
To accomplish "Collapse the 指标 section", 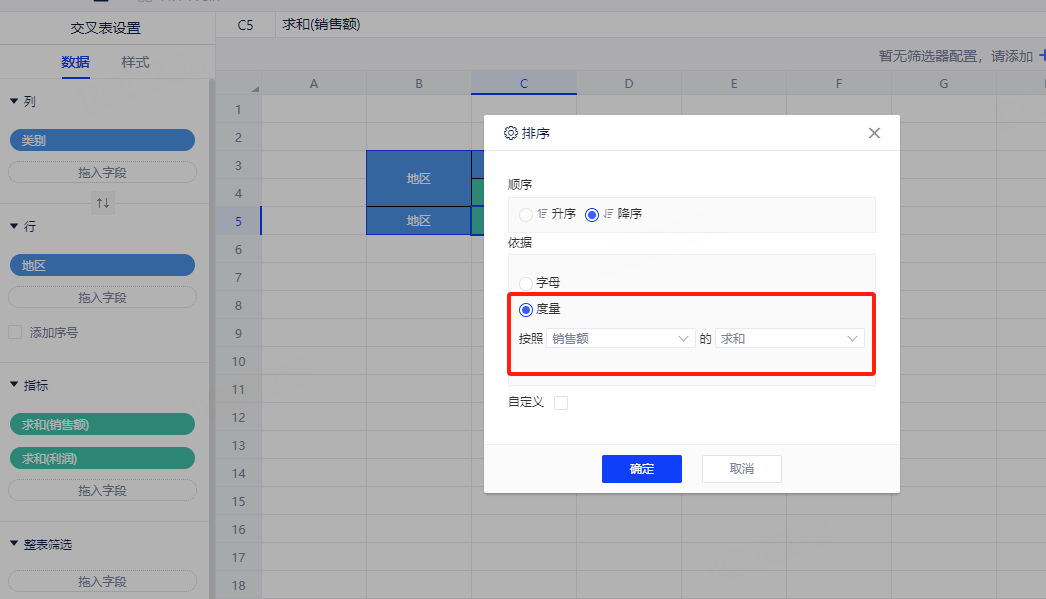I will pos(14,385).
